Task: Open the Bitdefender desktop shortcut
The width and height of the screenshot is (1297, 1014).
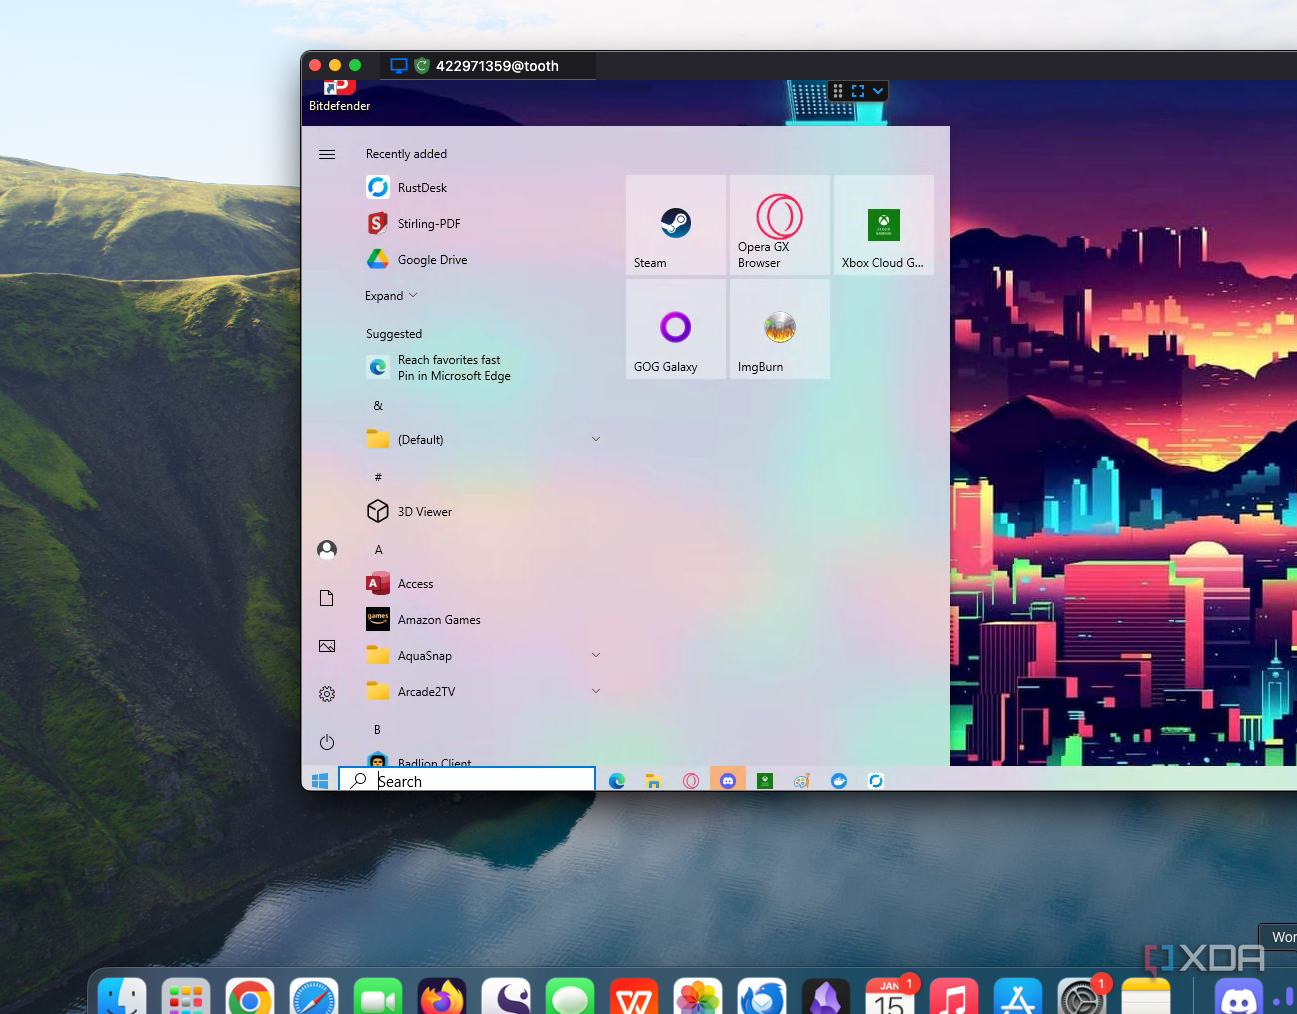Action: click(340, 96)
